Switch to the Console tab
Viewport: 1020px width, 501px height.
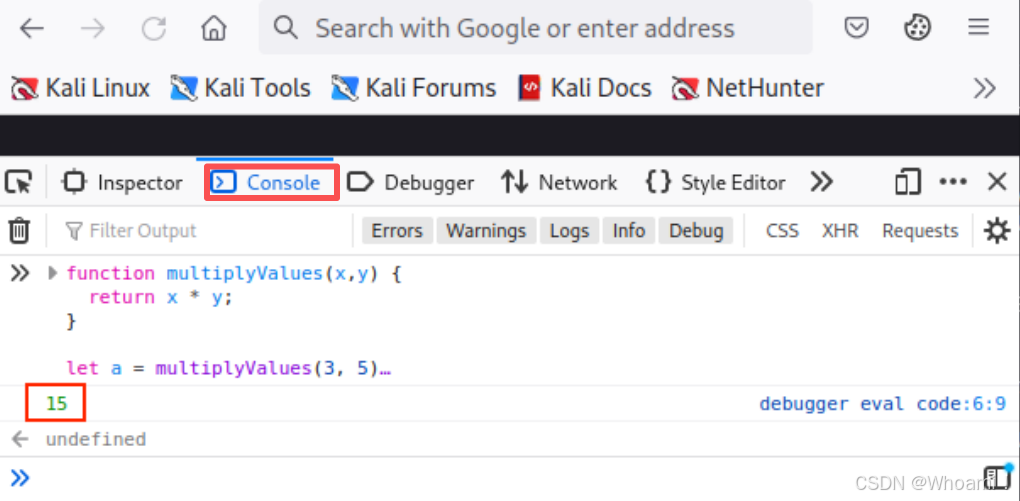click(x=267, y=182)
